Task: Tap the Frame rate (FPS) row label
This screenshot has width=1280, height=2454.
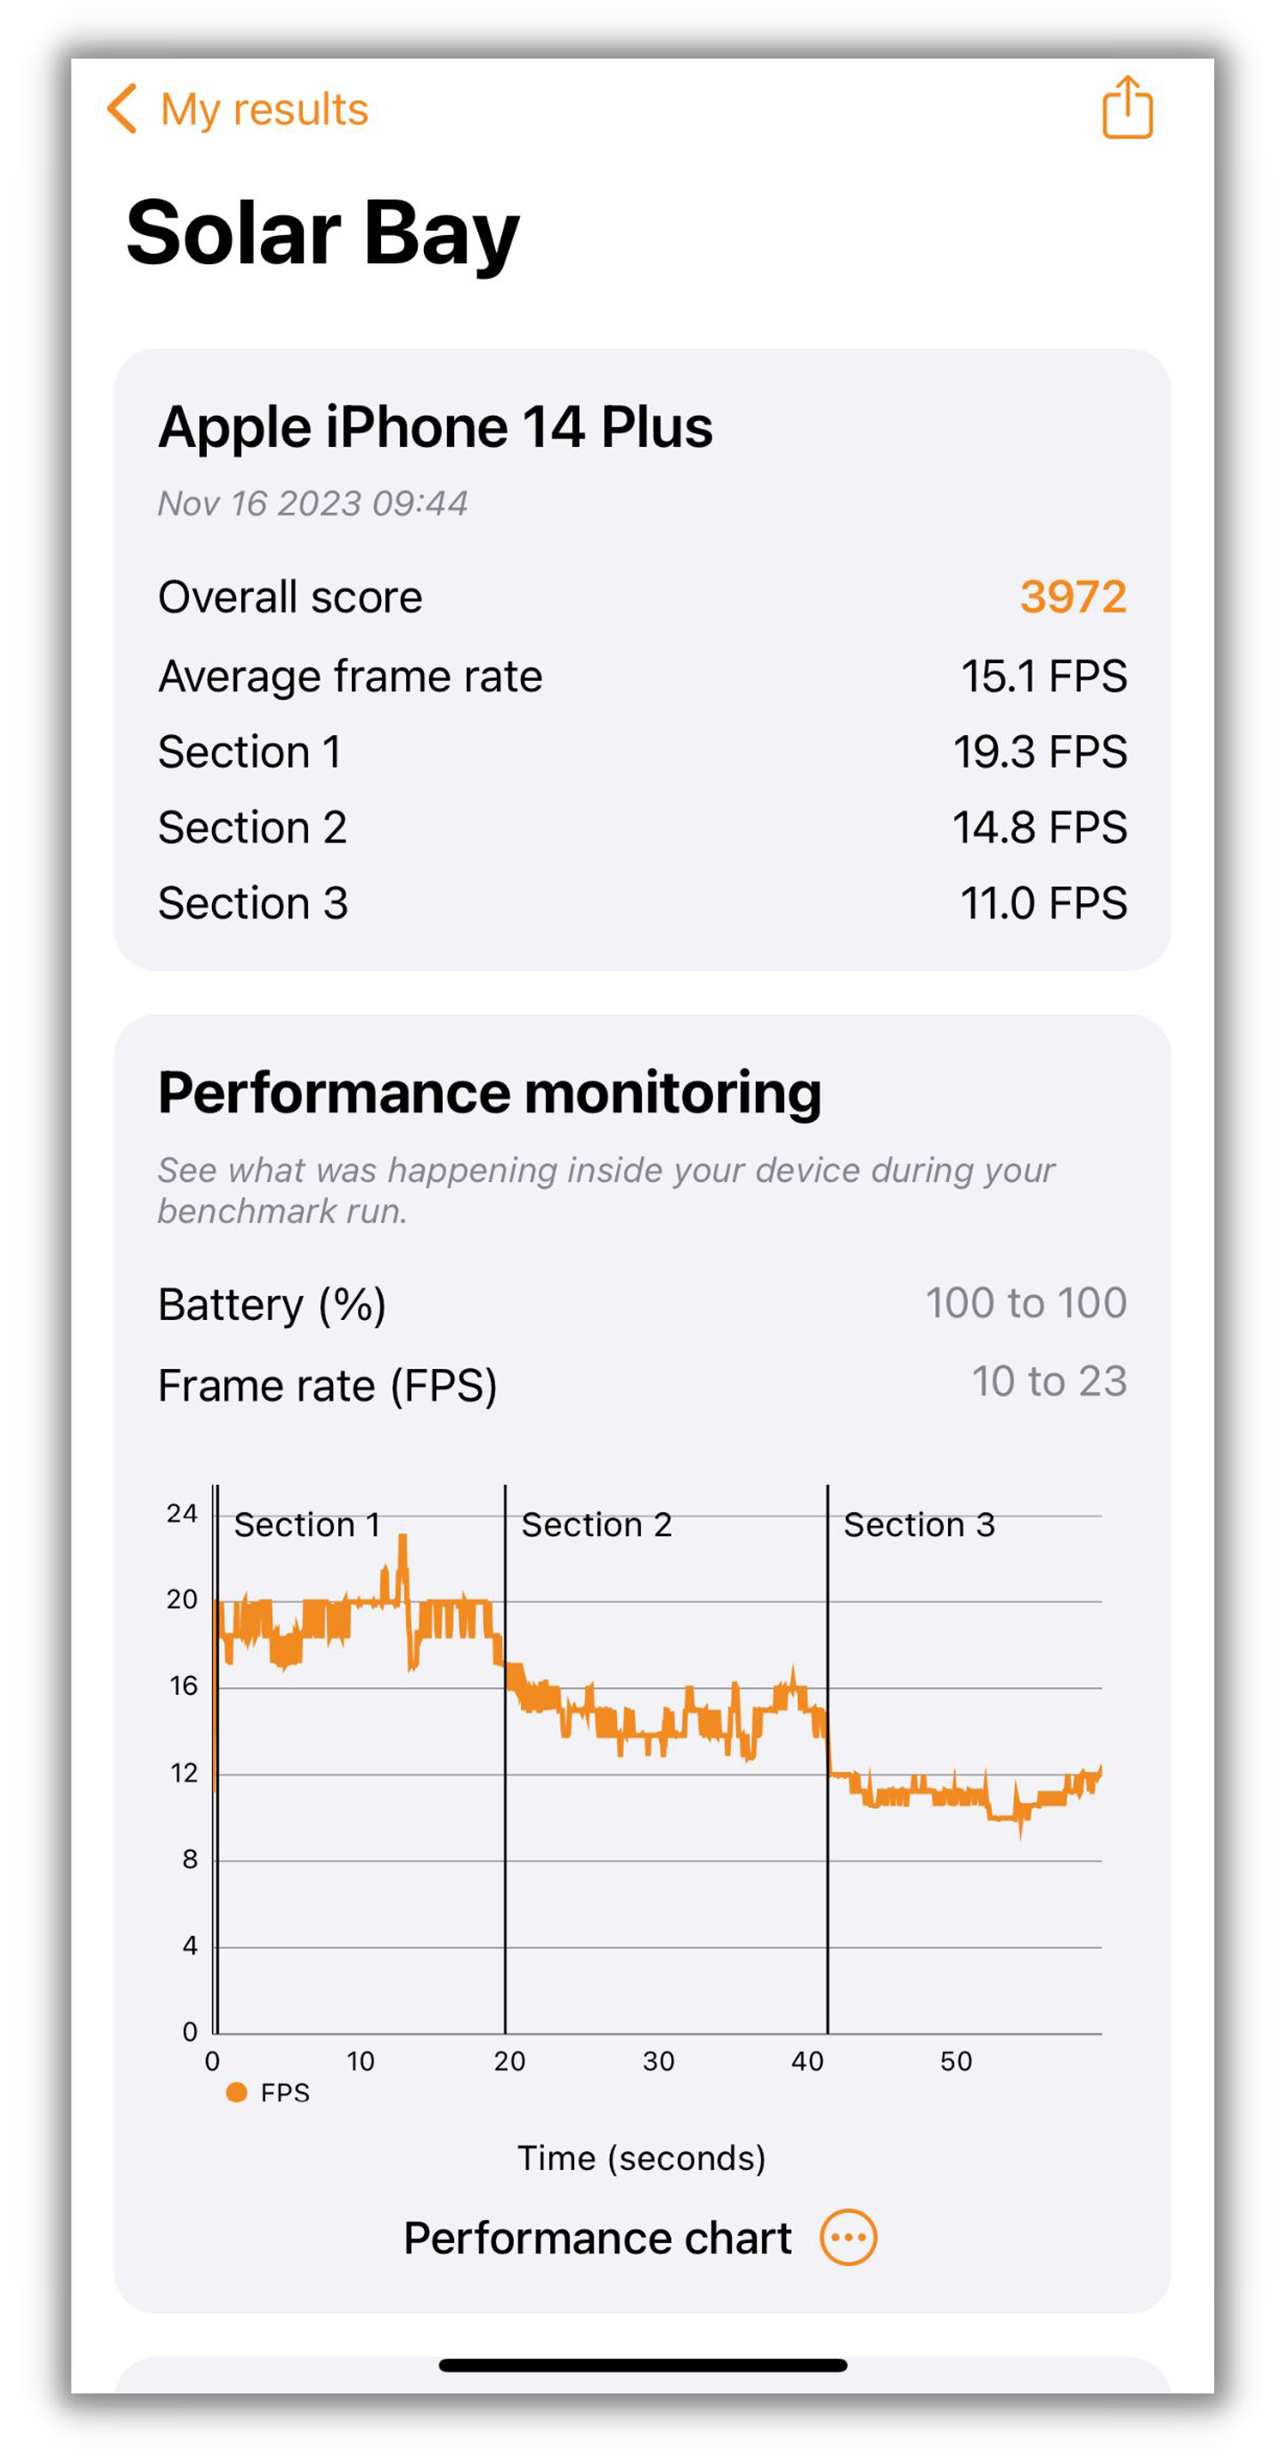Action: [327, 1385]
